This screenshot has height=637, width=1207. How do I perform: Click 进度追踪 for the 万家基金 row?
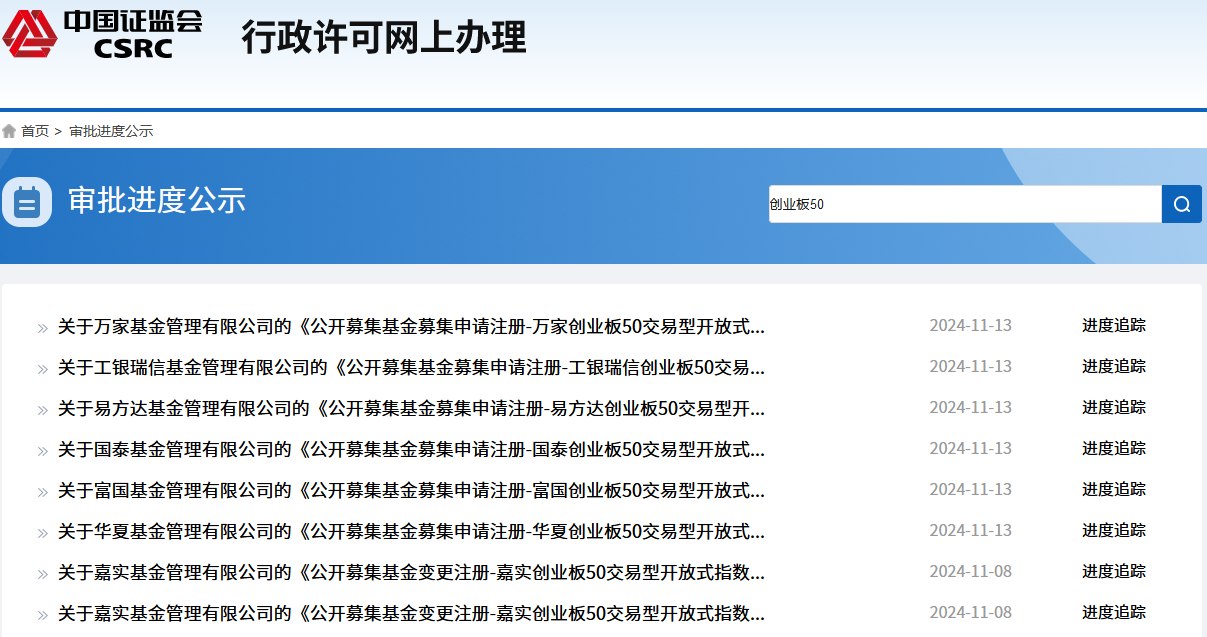tap(1114, 325)
